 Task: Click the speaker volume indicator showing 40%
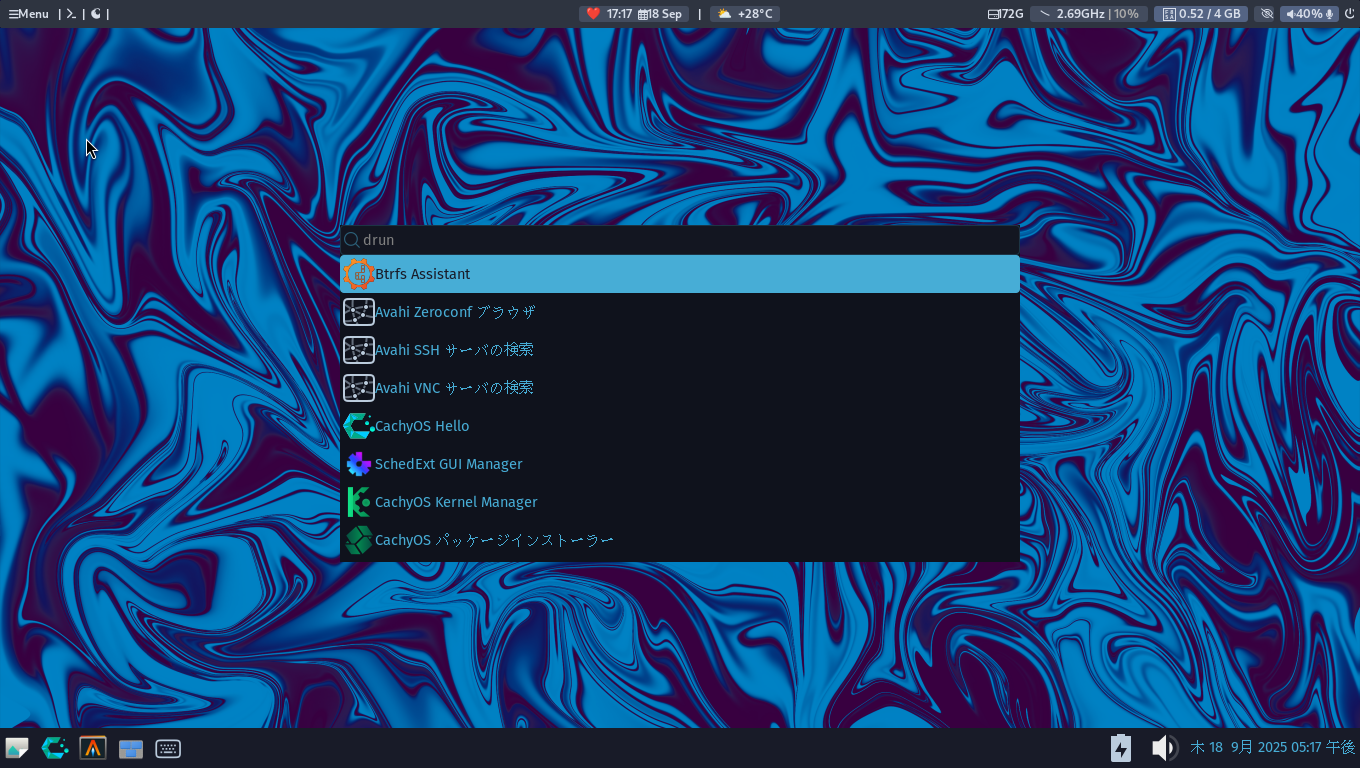1303,14
